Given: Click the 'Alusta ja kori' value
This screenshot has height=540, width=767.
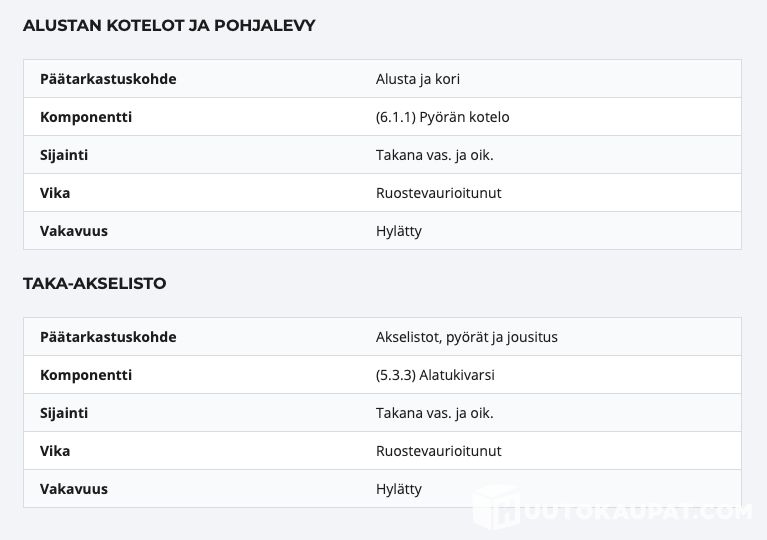Looking at the screenshot, I should coord(418,79).
